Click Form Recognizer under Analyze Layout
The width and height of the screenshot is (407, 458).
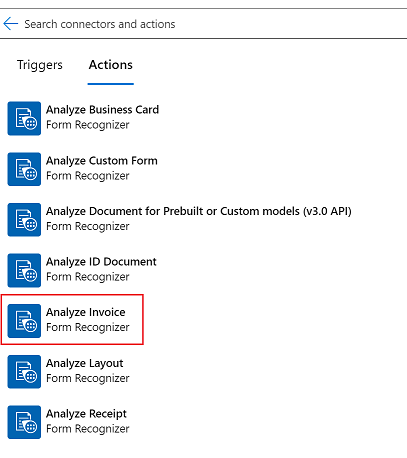(88, 379)
